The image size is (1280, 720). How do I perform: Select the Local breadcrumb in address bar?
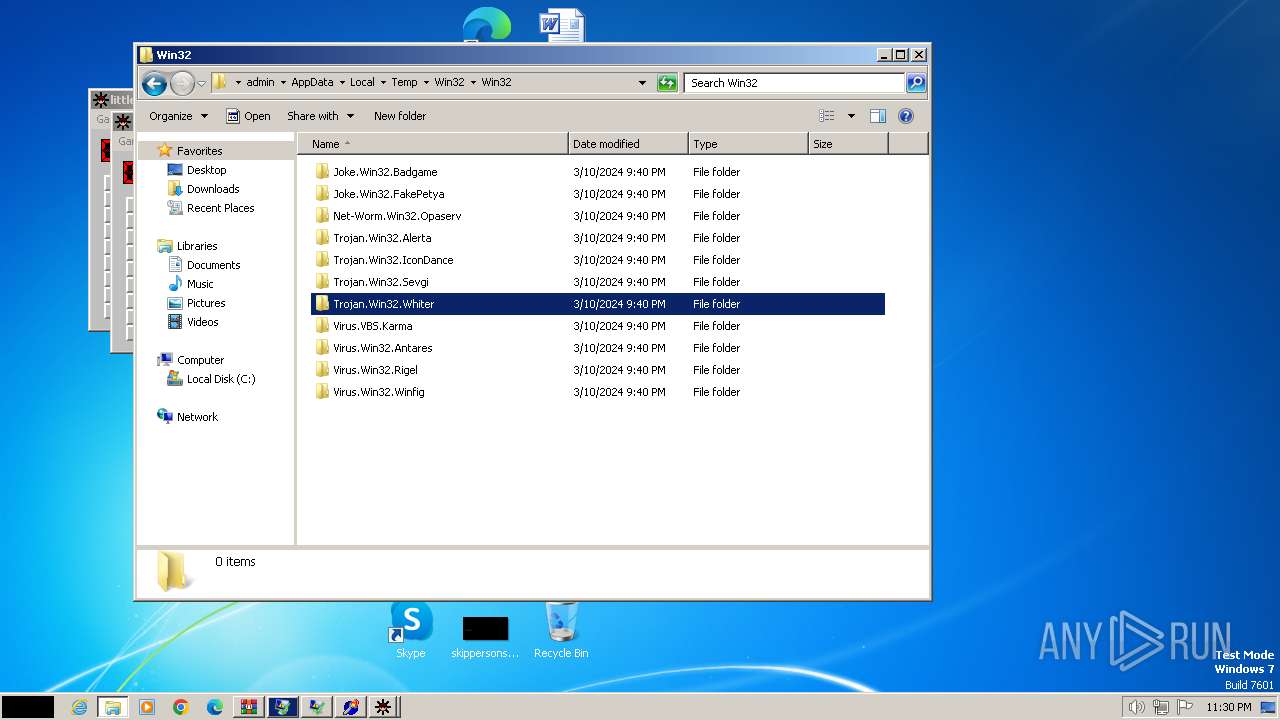click(362, 82)
